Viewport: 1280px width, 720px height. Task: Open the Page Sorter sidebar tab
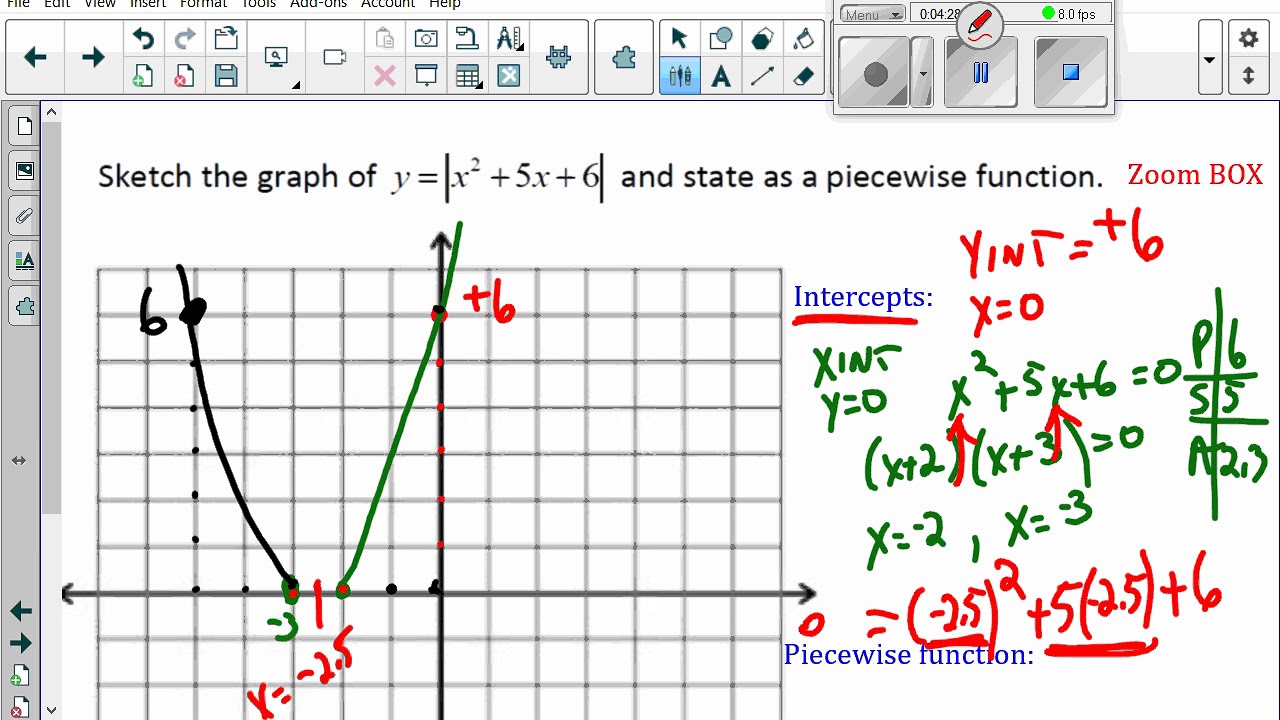pos(24,126)
